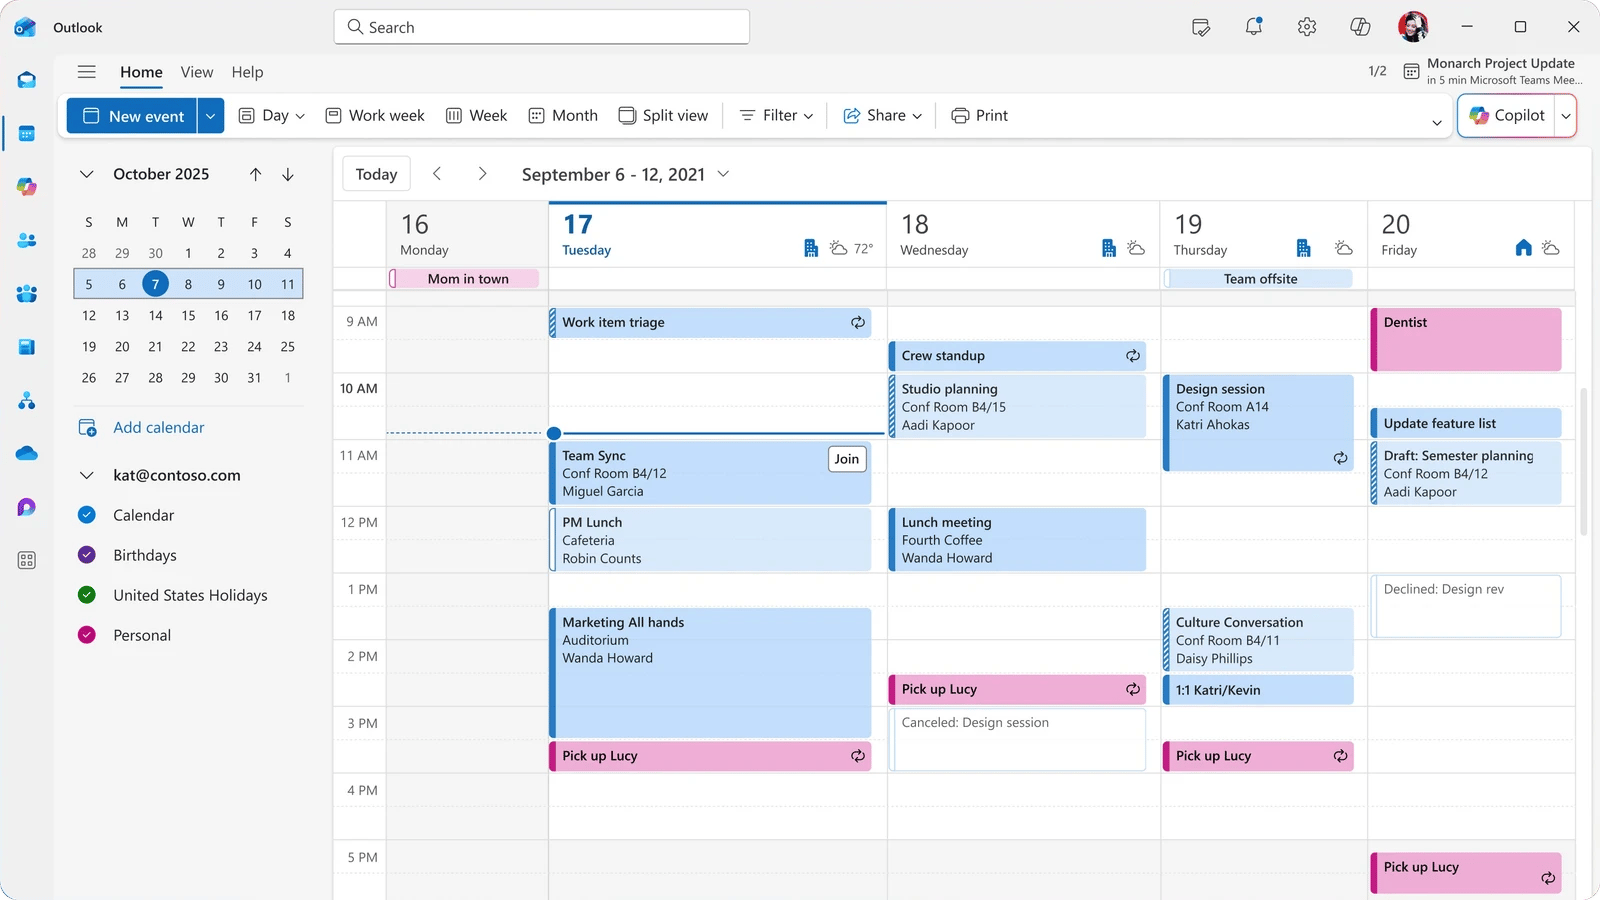This screenshot has height=900, width=1600.
Task: Click Split view button
Action: coord(663,116)
